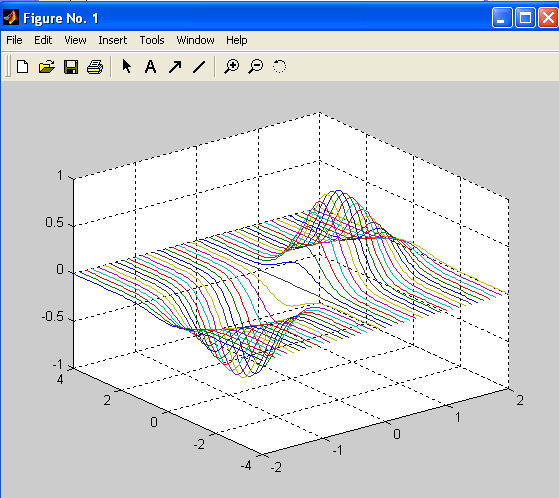Open the Help menu

[237, 40]
